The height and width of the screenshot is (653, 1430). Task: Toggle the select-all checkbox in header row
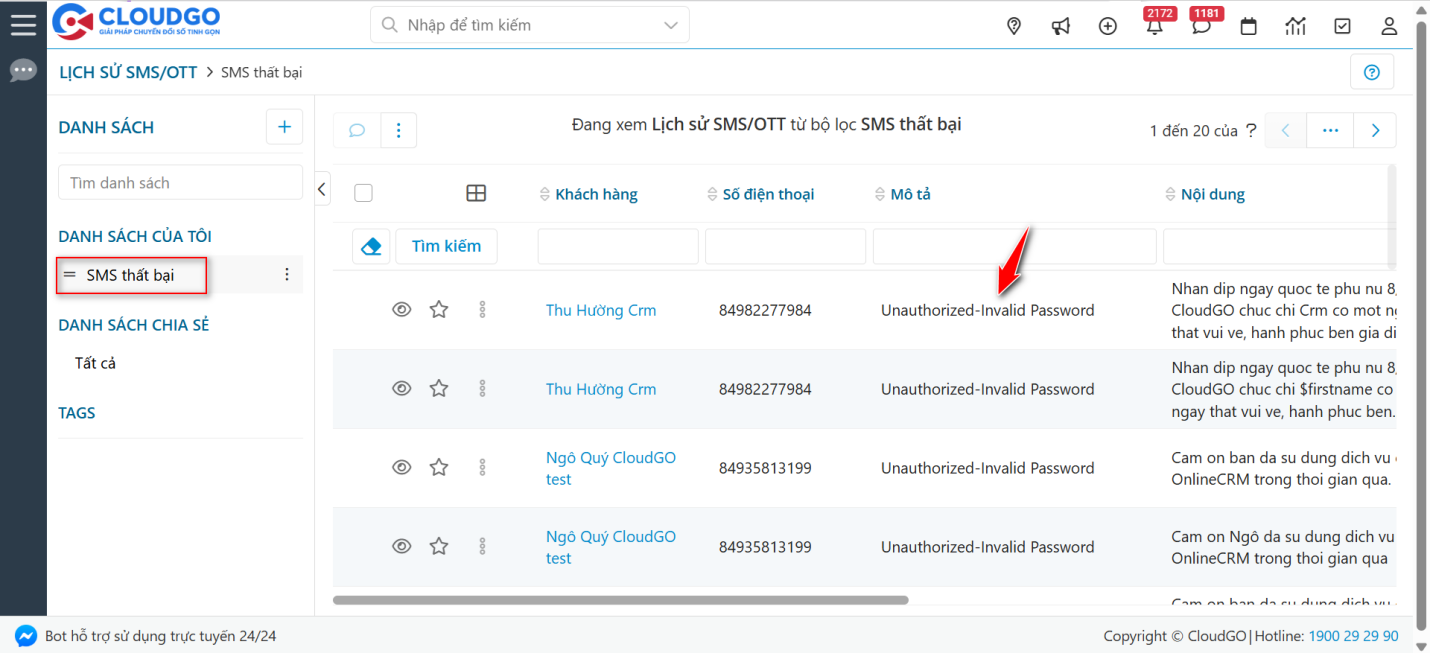(x=363, y=192)
